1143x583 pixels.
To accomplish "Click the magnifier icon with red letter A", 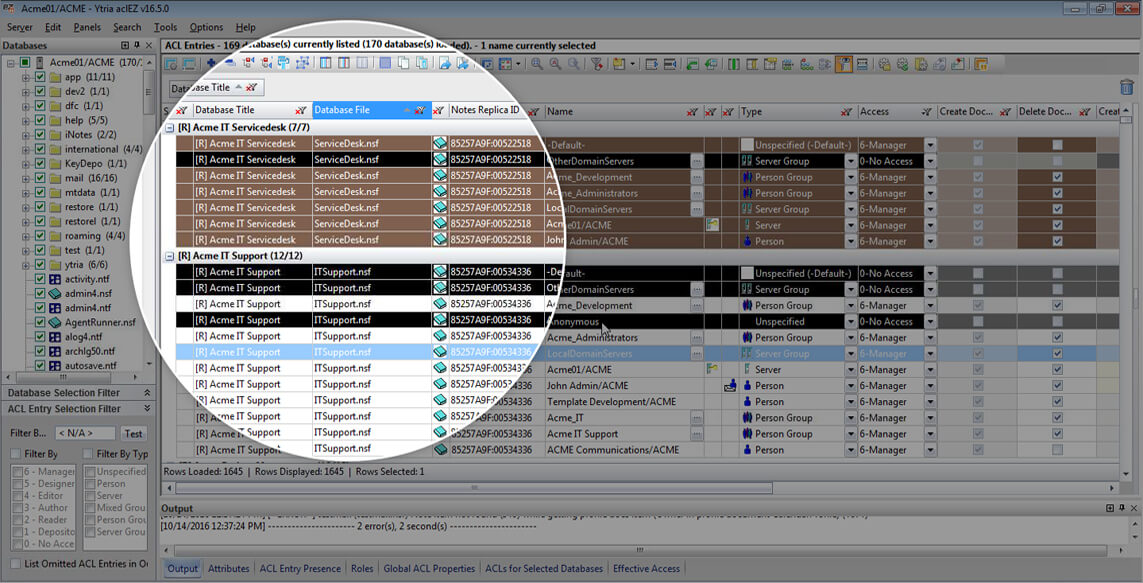I will [x=555, y=64].
